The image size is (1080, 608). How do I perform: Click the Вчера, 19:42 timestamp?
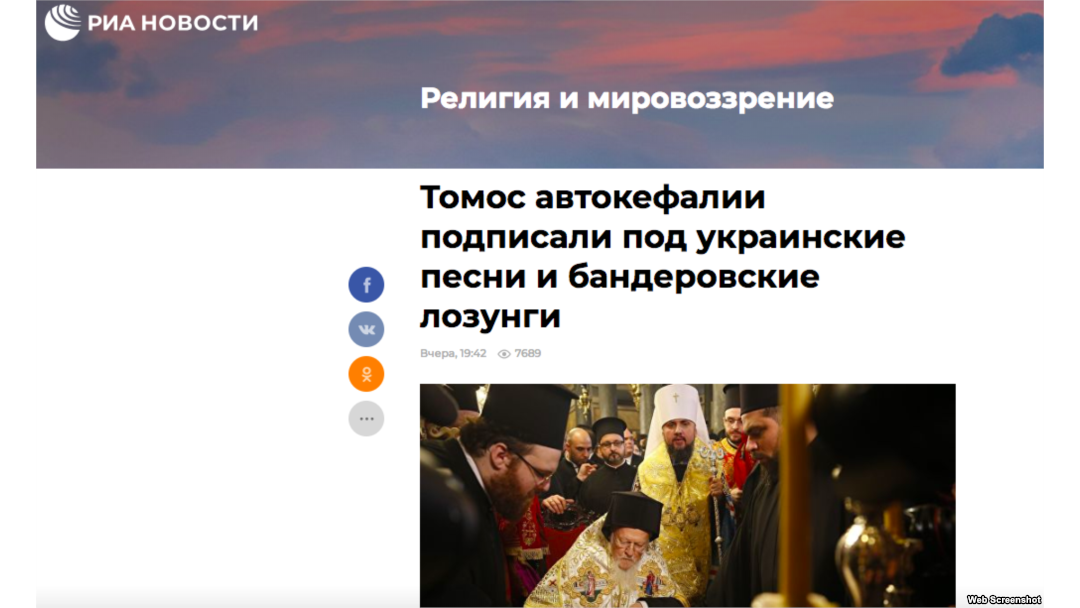pos(453,353)
